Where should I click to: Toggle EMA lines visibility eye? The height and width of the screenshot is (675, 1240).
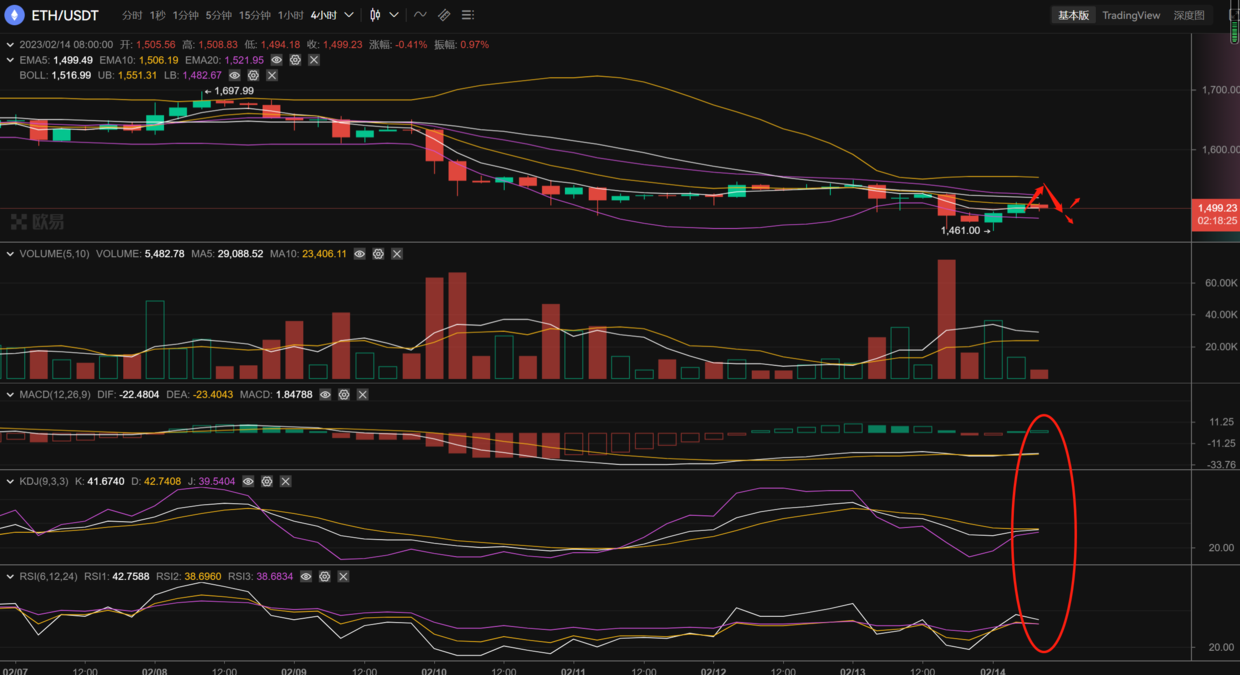277,60
